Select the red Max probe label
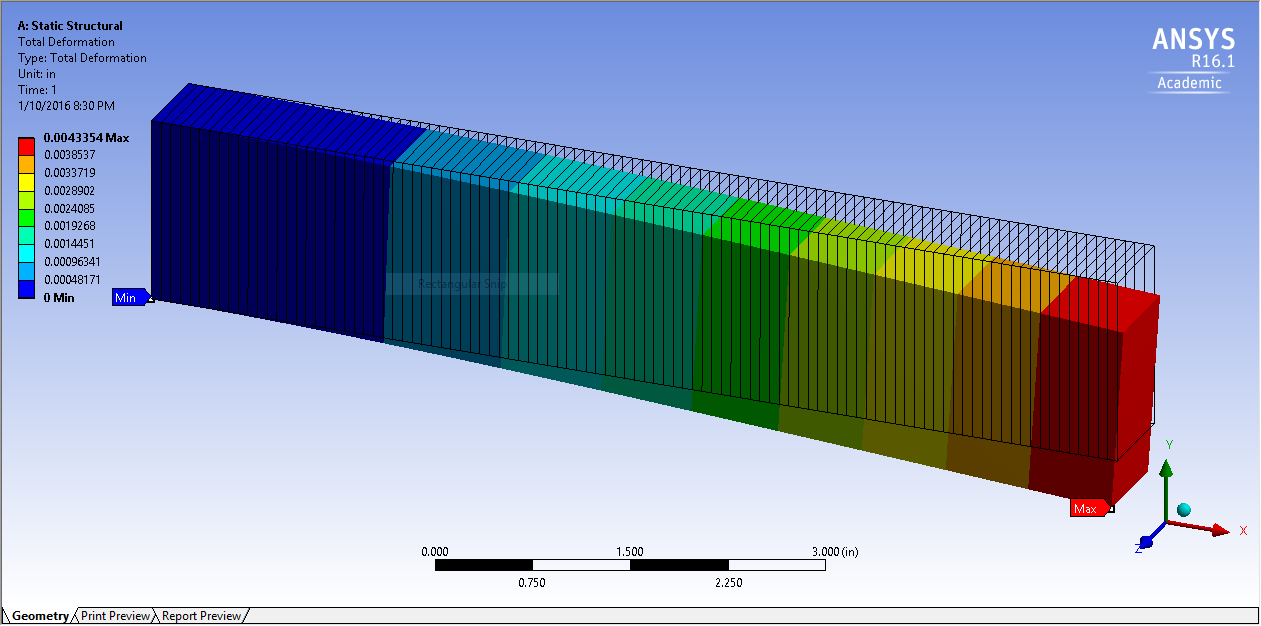This screenshot has width=1261, height=626. click(1086, 508)
